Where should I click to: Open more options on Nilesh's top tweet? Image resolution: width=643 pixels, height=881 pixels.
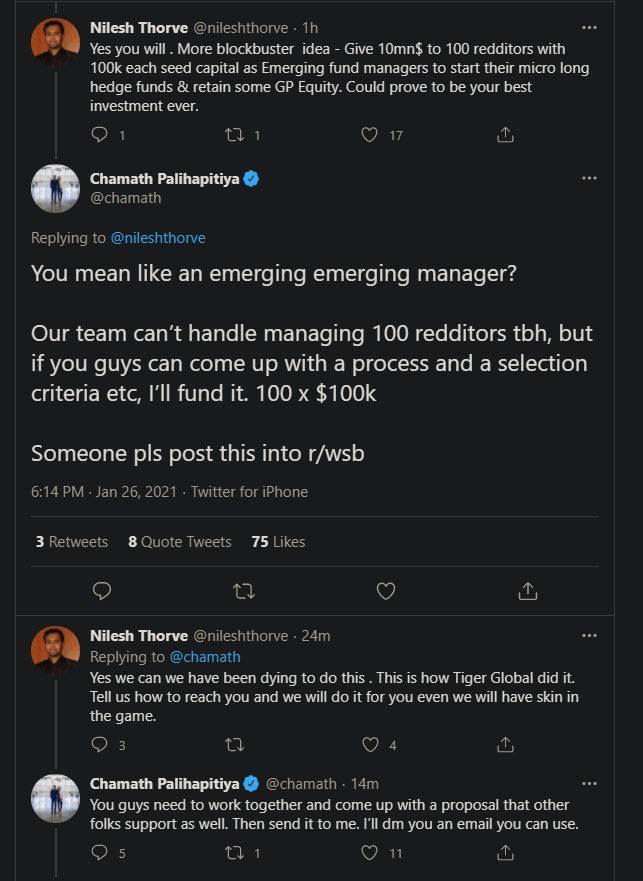click(x=589, y=28)
